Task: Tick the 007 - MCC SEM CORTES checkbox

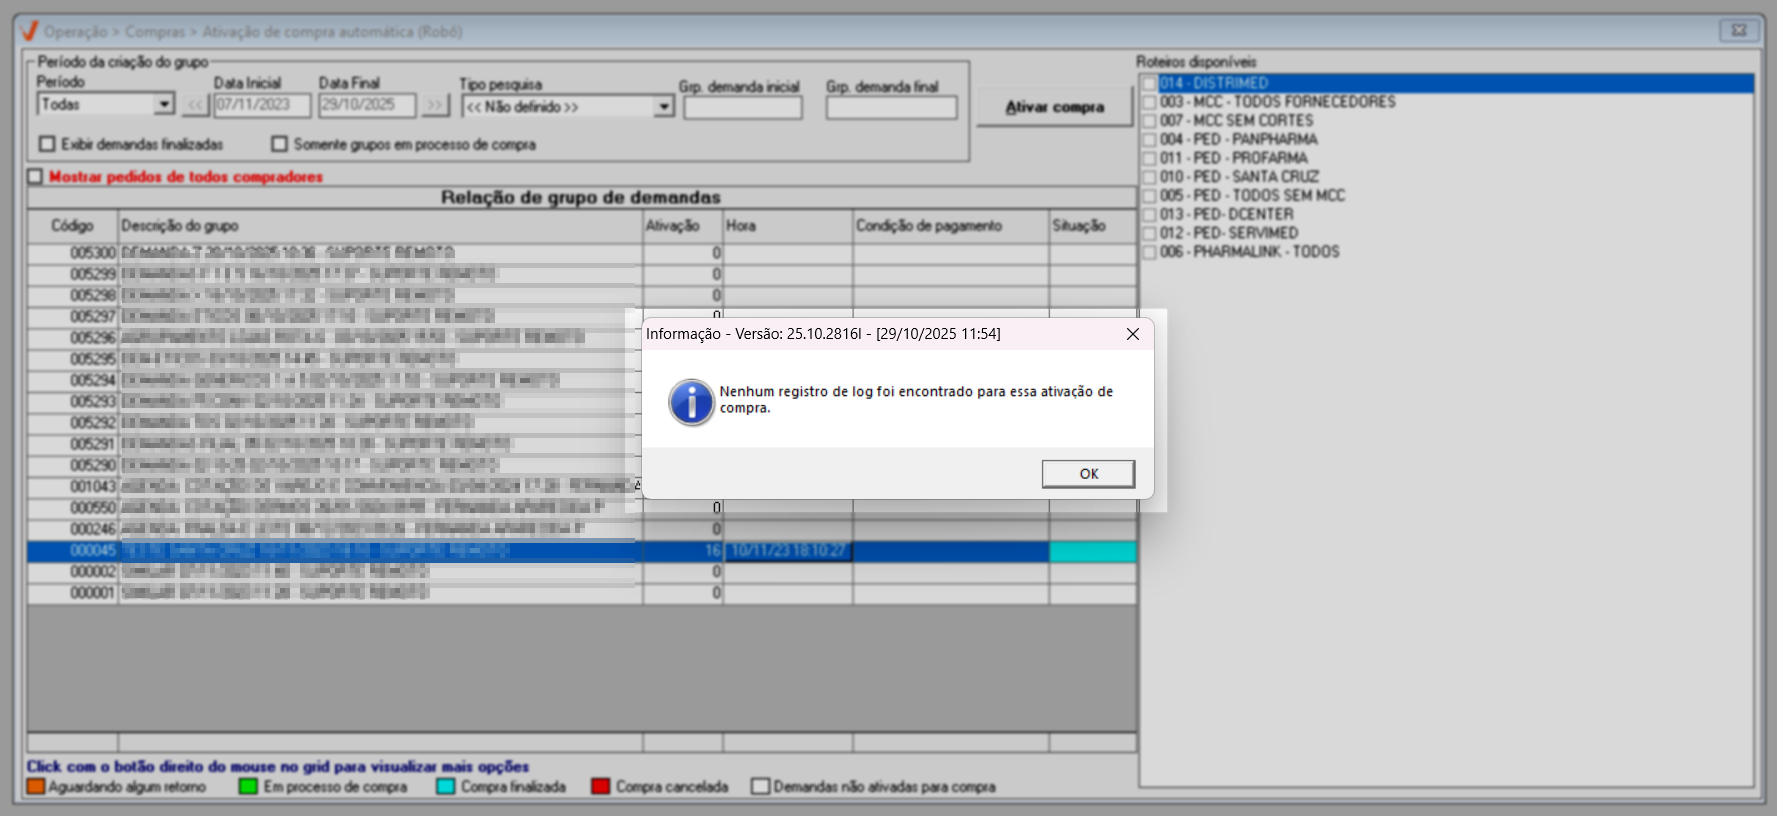Action: (x=1150, y=121)
